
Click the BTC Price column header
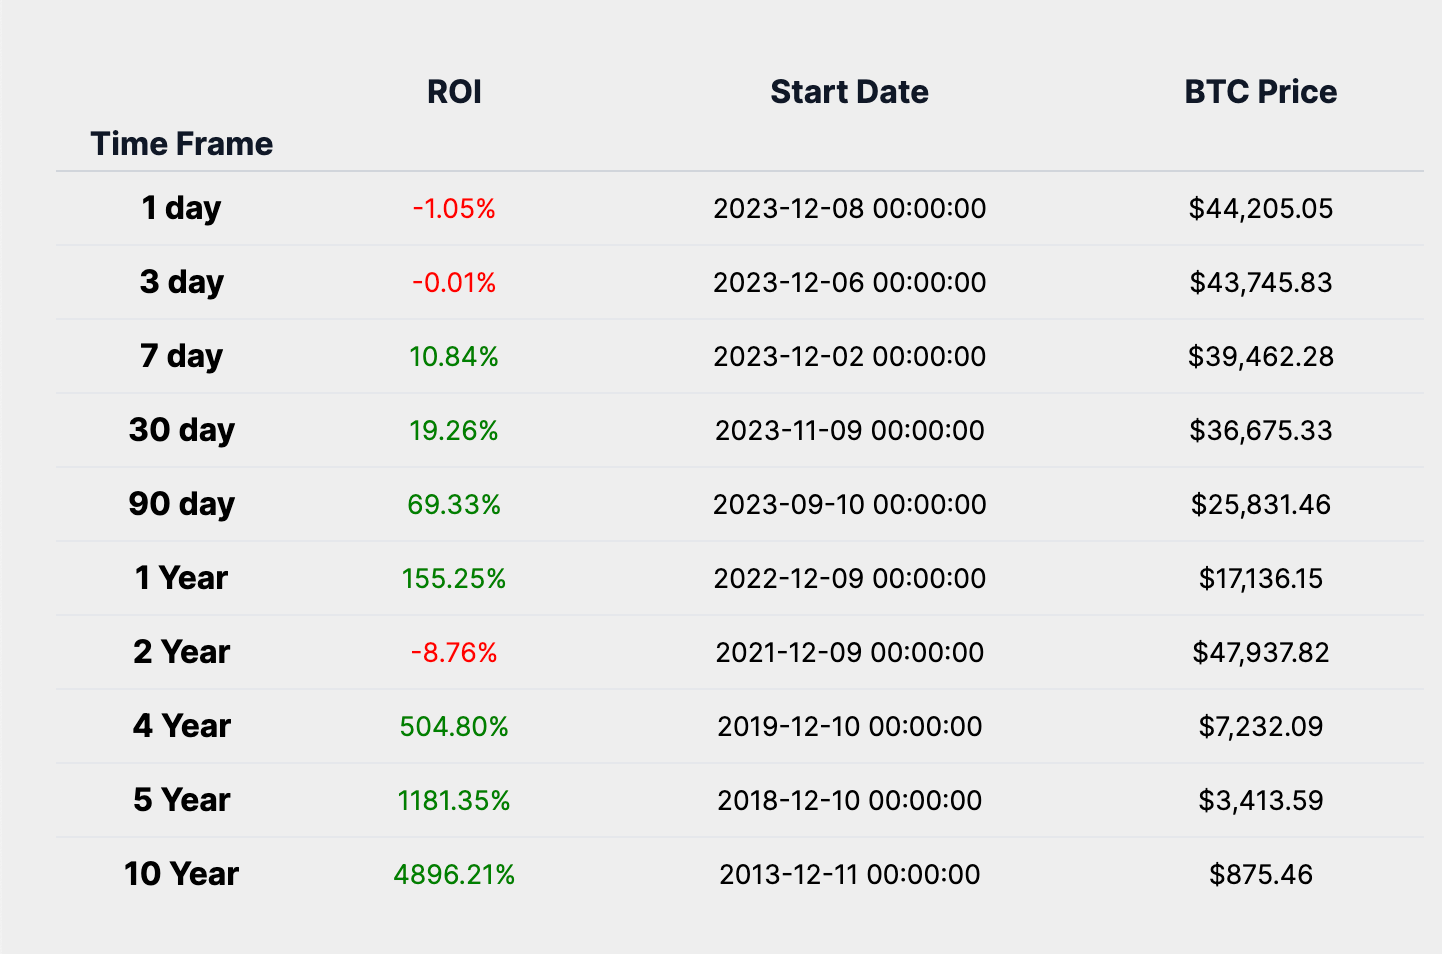(x=1260, y=92)
